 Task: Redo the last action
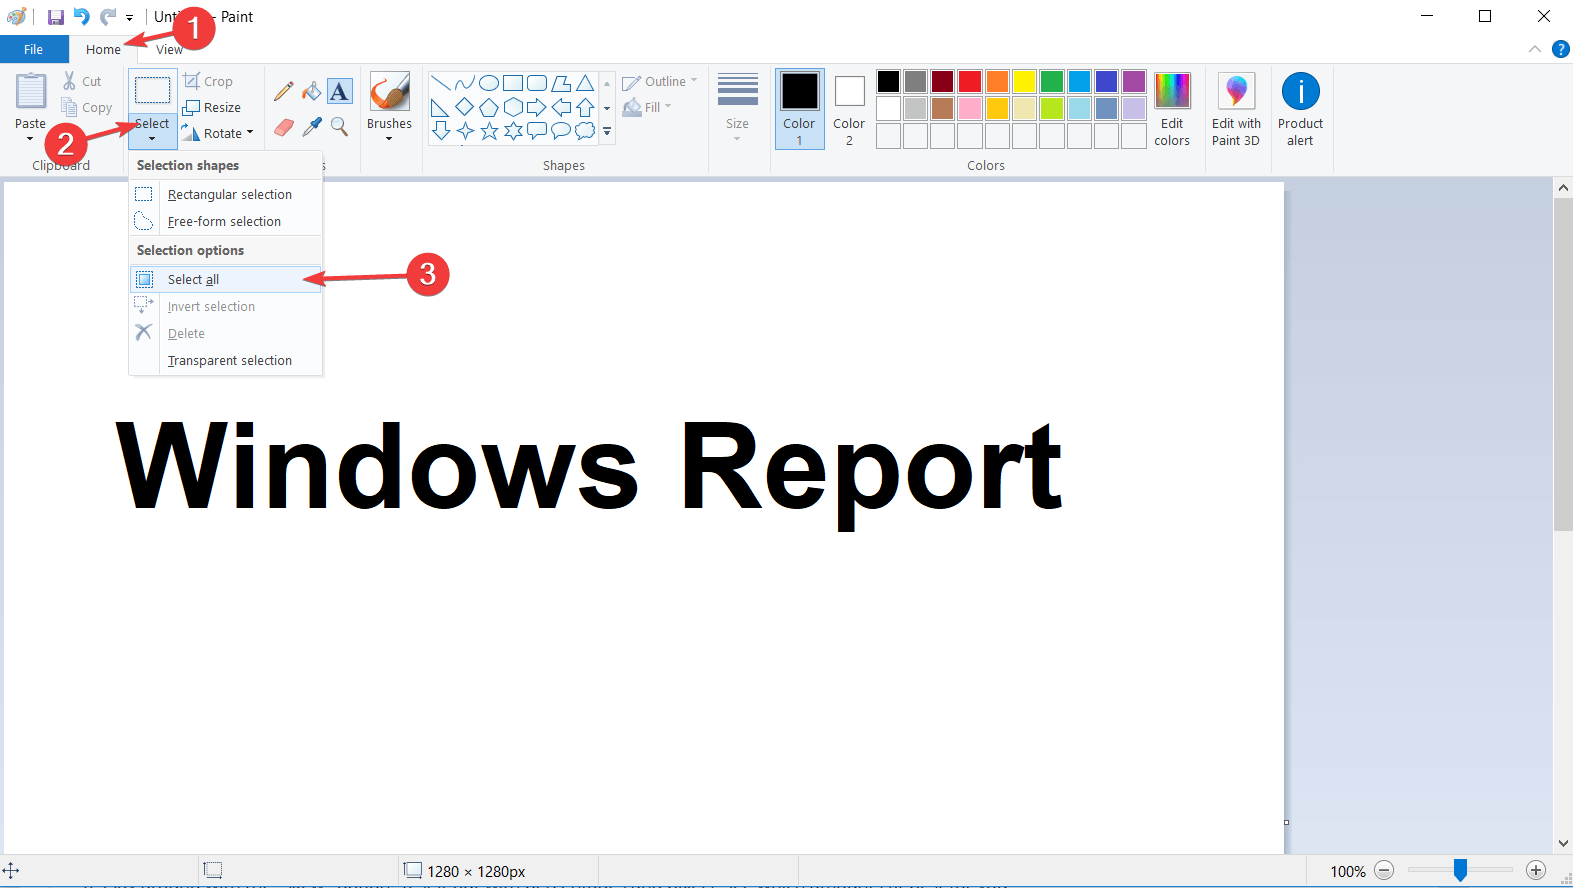[x=108, y=17]
